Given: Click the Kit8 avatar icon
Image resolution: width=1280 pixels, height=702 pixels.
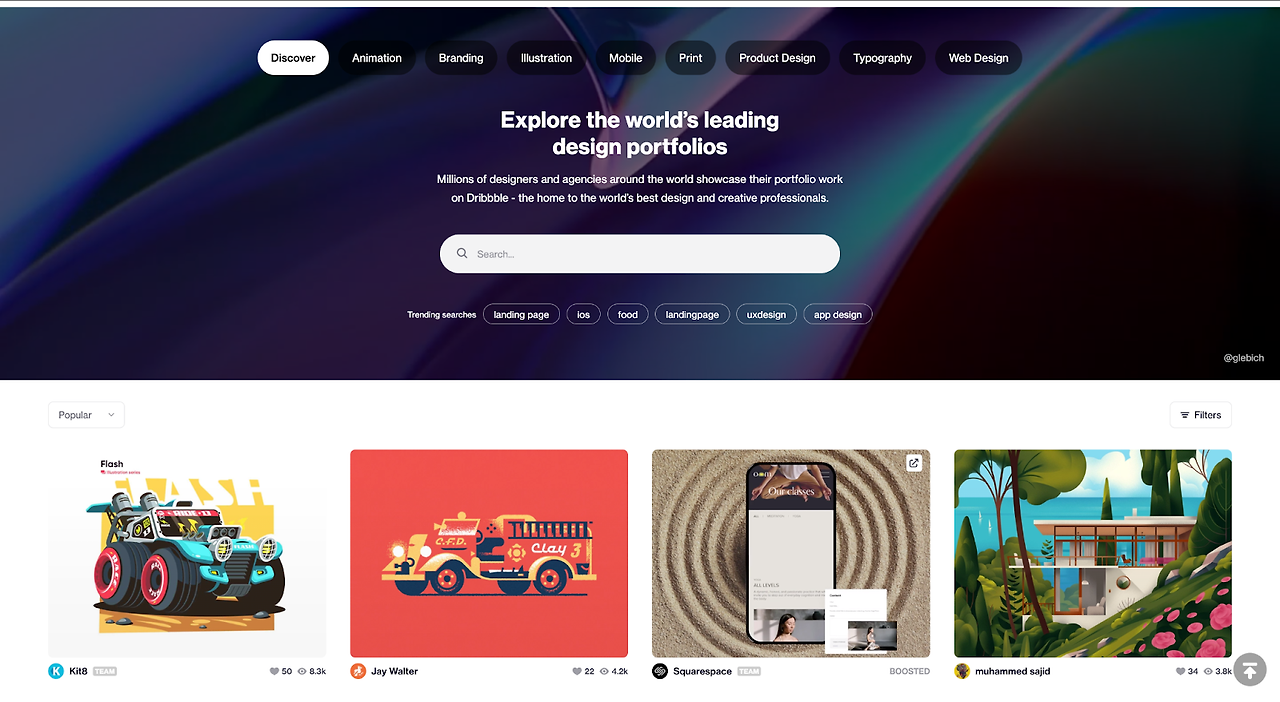Looking at the screenshot, I should [56, 671].
